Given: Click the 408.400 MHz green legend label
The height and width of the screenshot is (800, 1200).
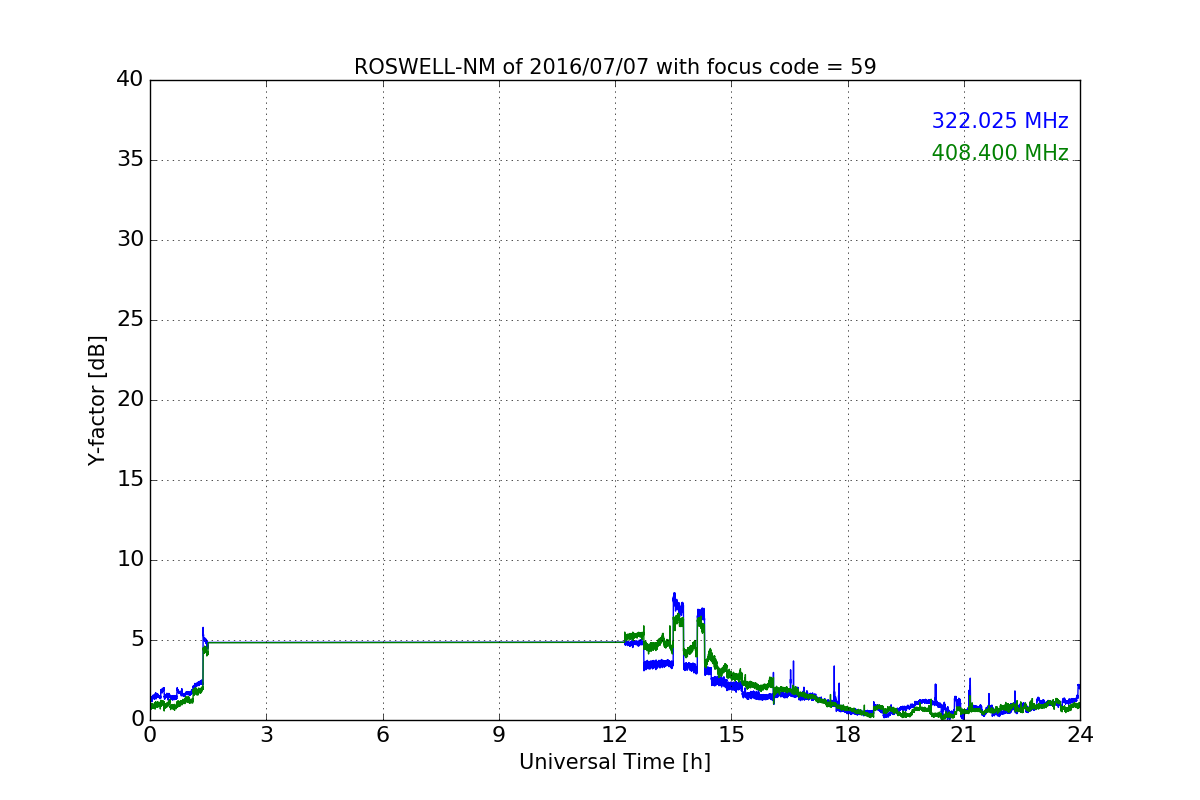Looking at the screenshot, I should 1000,153.
